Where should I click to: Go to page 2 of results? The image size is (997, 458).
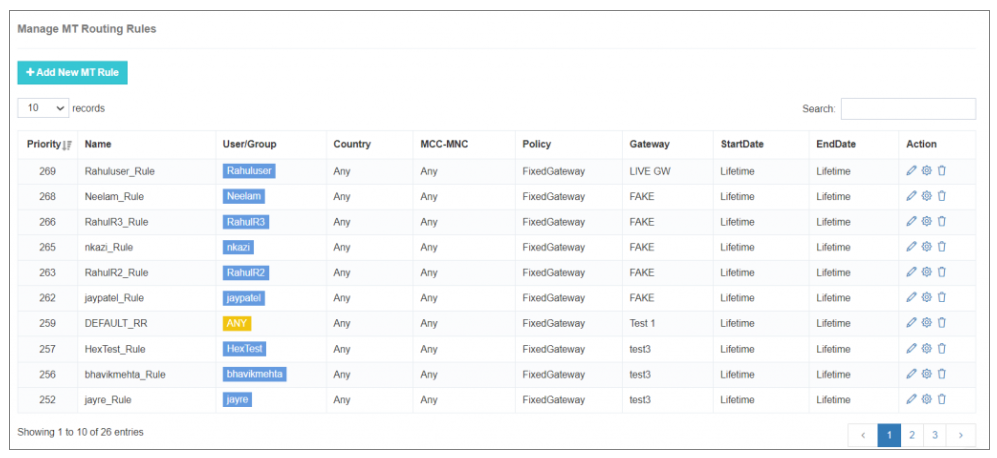[x=912, y=435]
